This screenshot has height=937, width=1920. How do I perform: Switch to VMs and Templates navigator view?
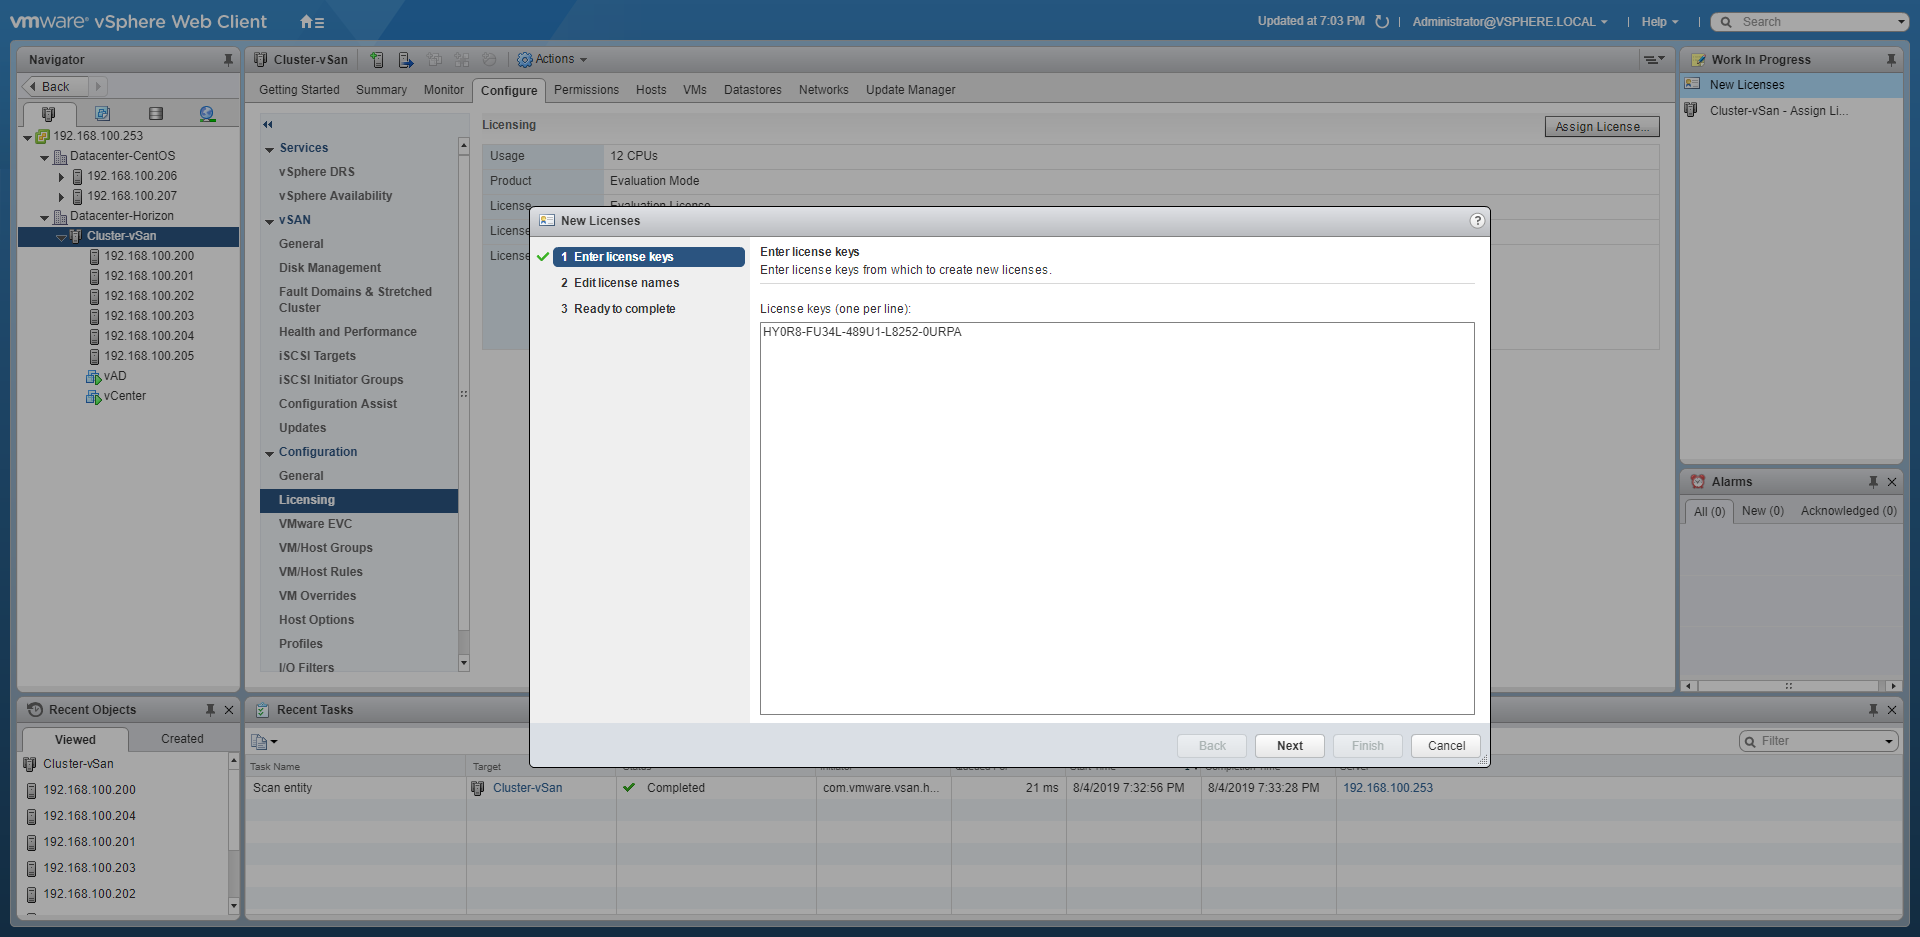point(102,114)
